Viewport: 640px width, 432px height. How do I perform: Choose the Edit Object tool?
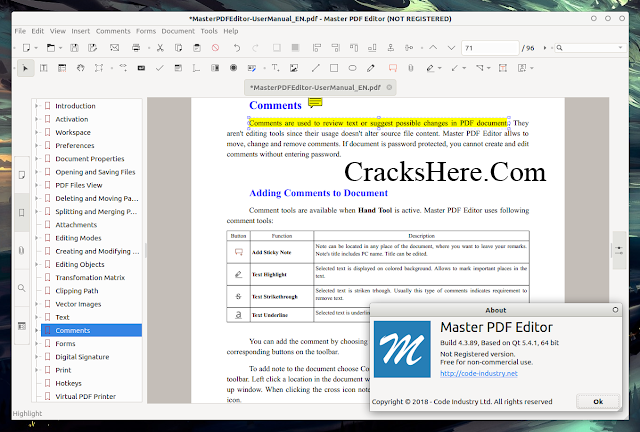(x=99, y=68)
